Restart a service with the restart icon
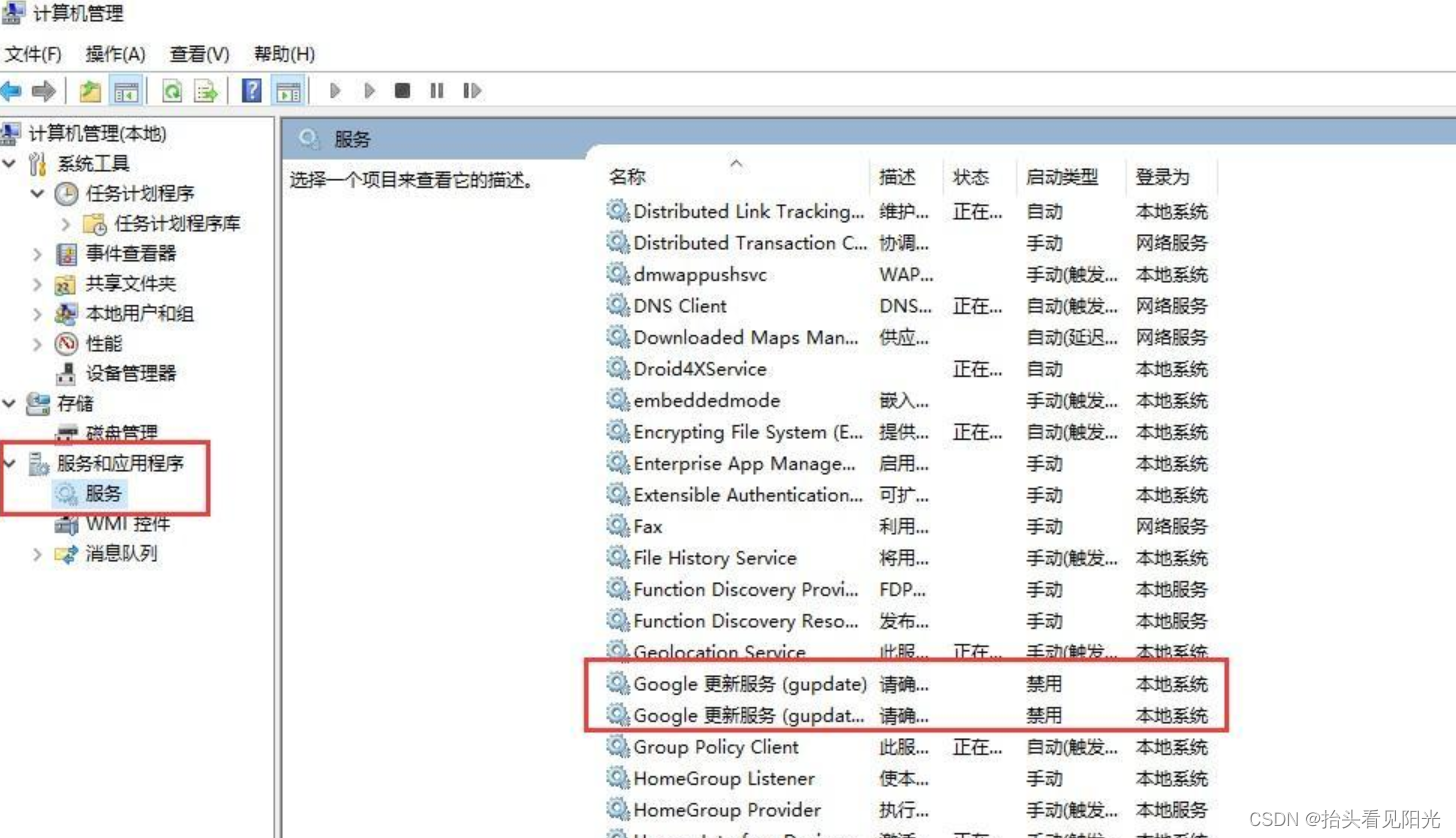The image size is (1456, 838). (x=472, y=91)
